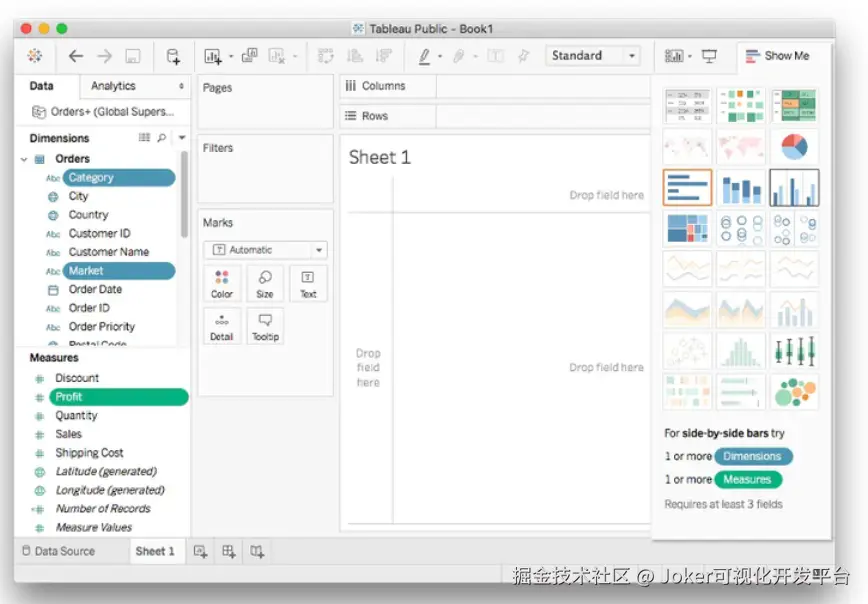Viewport: 868px width, 604px height.
Task: Click the presentation mode icon in toolbar
Action: (709, 56)
